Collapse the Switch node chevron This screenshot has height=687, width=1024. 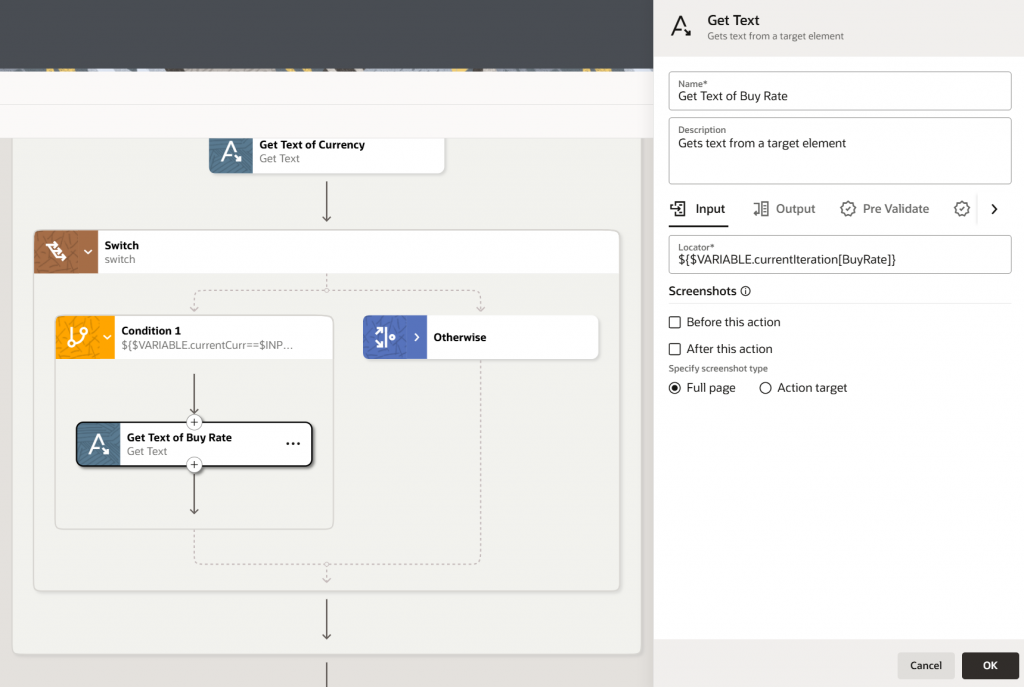pyautogui.click(x=88, y=252)
